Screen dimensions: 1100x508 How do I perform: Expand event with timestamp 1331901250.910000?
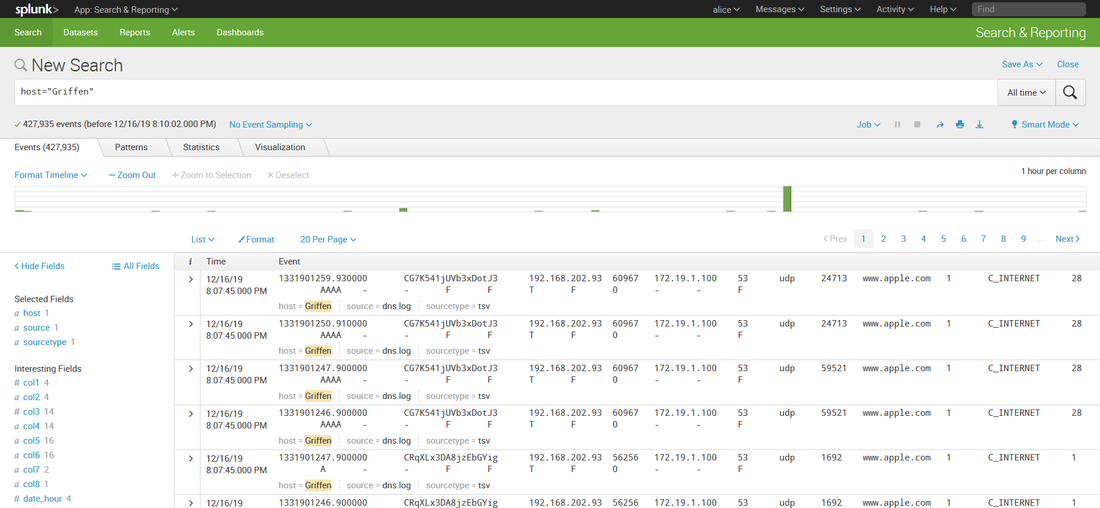pos(190,324)
